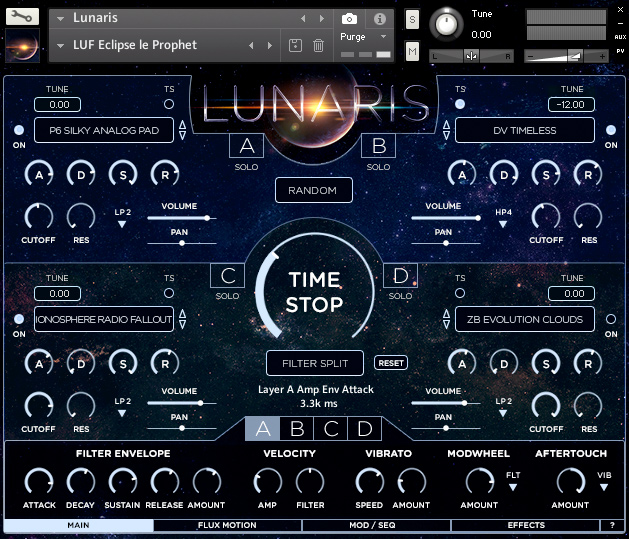Viewport: 629px width, 539px height.
Task: Click Aftertouch Amount knob
Action: tap(570, 482)
